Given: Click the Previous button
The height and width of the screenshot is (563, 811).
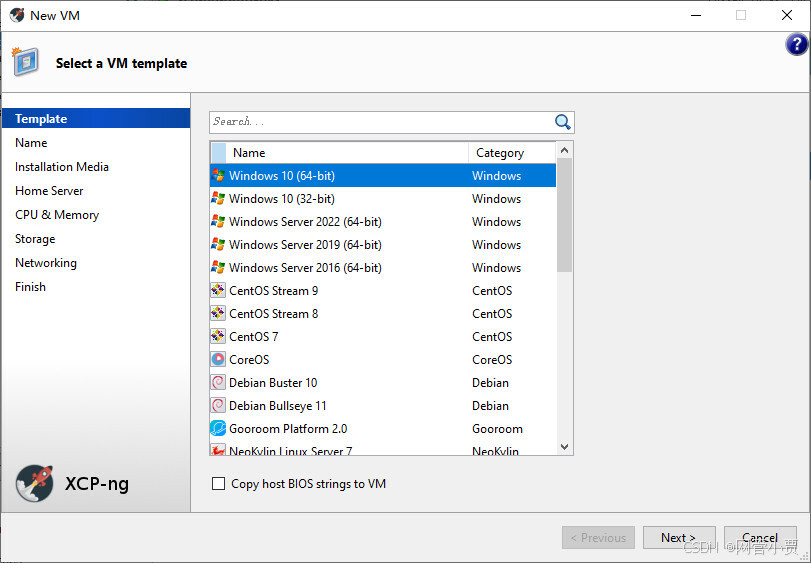Looking at the screenshot, I should pos(598,538).
